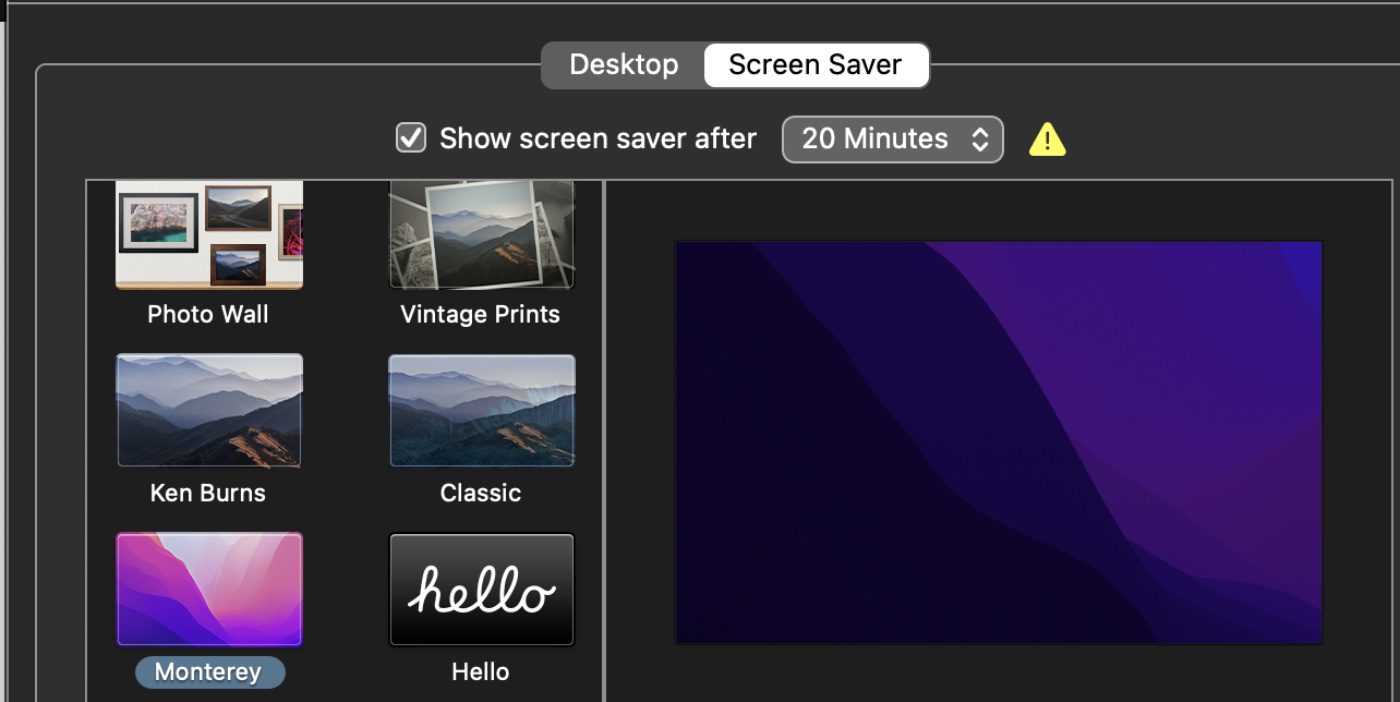Select the Classic screen saver thumbnail

pos(481,410)
